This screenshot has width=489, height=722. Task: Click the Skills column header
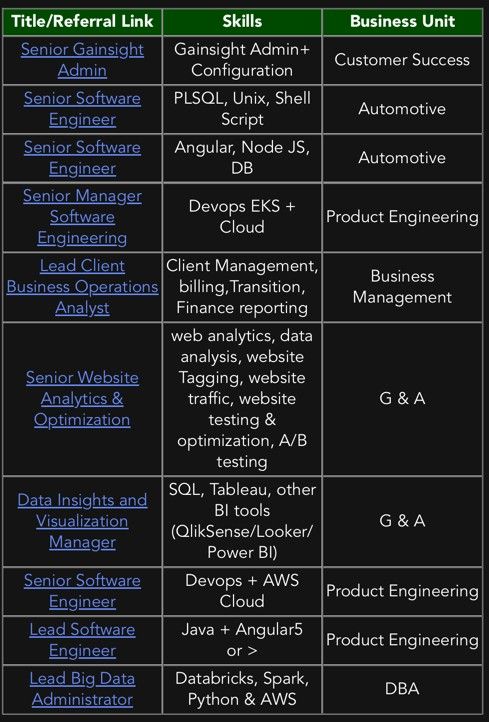(242, 21)
